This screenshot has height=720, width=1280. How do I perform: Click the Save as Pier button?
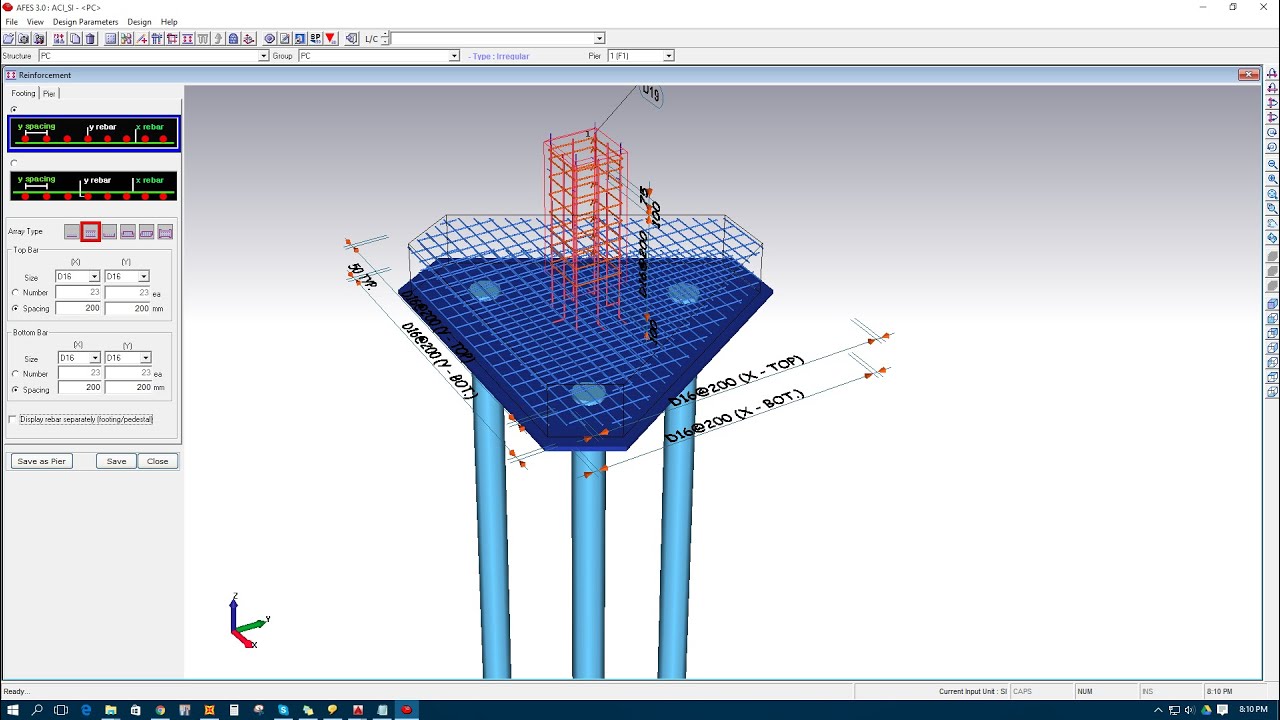[41, 461]
